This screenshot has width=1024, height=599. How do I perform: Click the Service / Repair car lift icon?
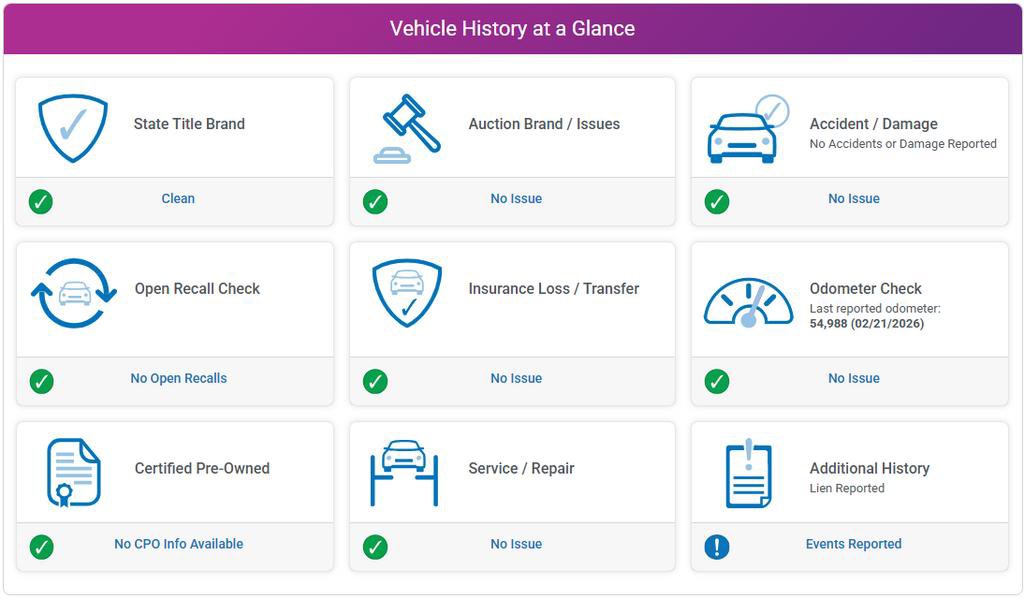click(404, 471)
